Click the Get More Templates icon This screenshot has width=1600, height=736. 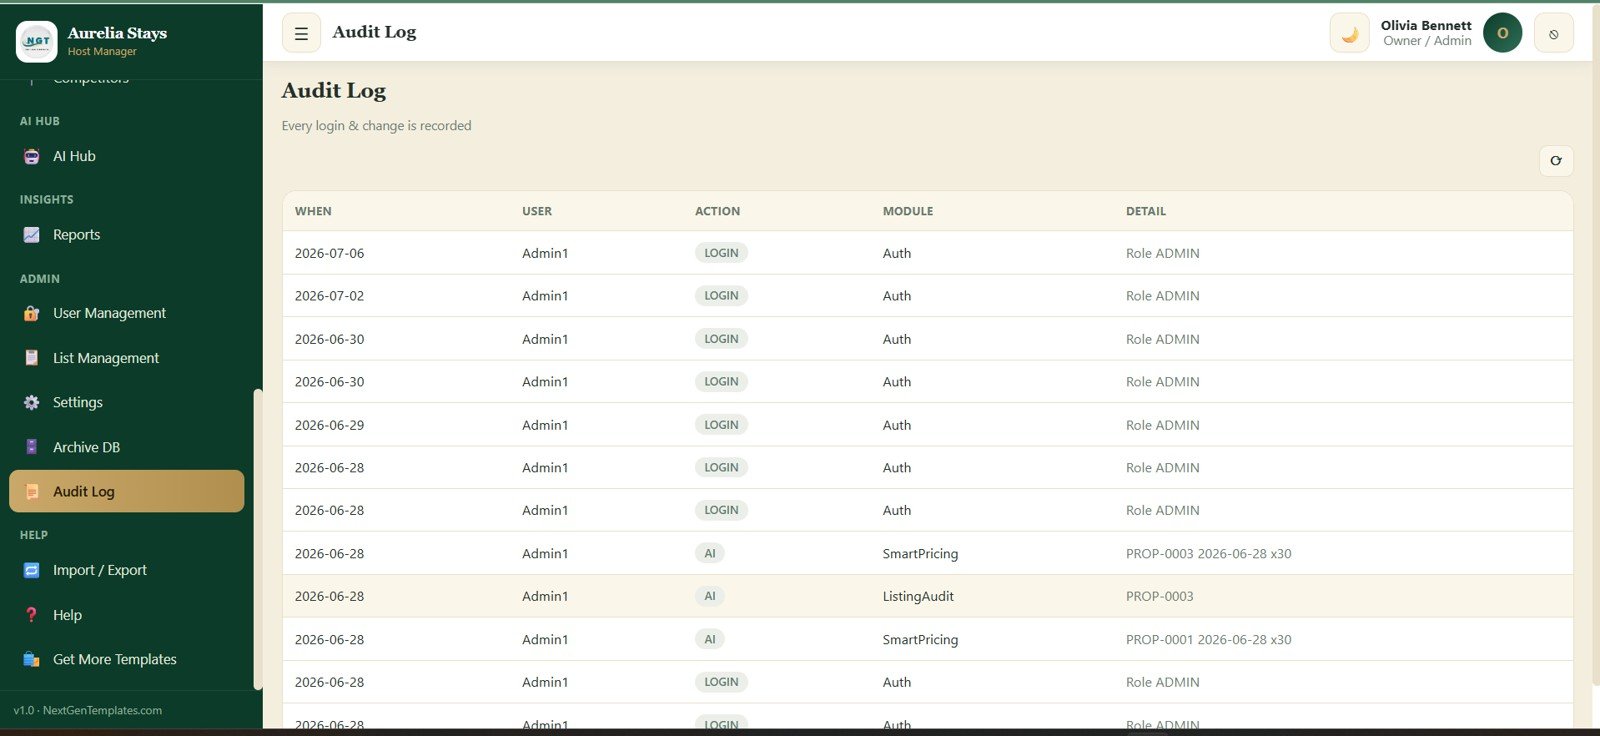(x=32, y=660)
